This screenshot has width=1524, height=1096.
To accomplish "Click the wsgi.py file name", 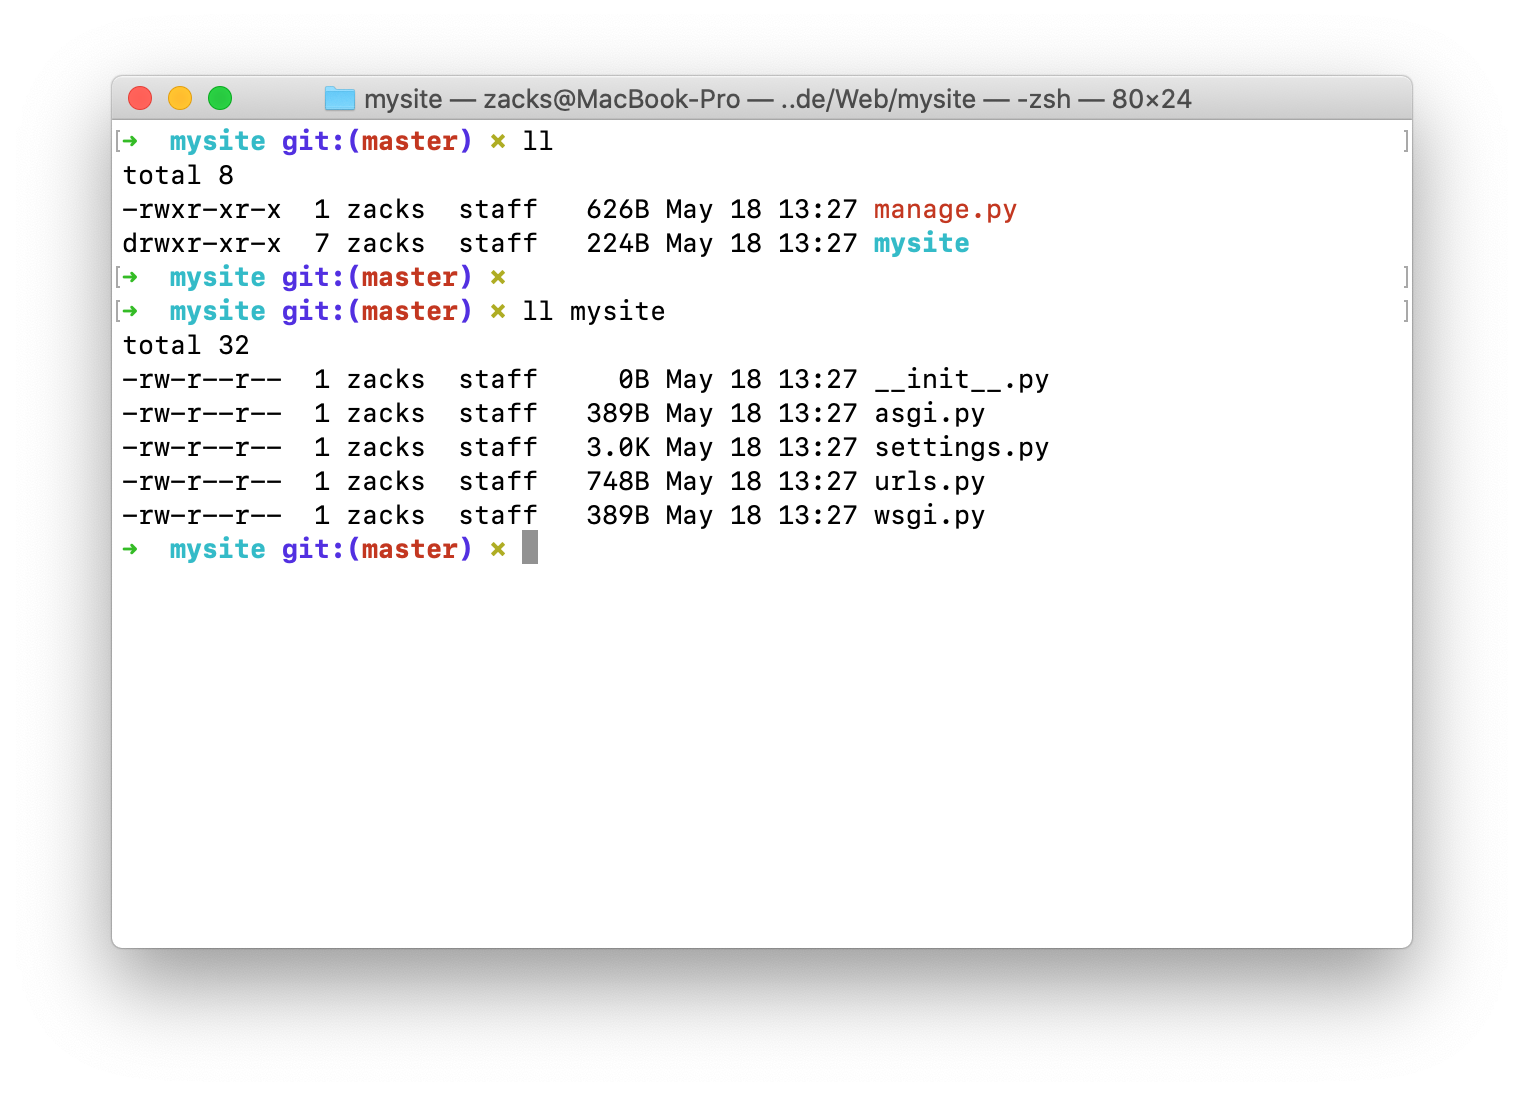I will (929, 516).
